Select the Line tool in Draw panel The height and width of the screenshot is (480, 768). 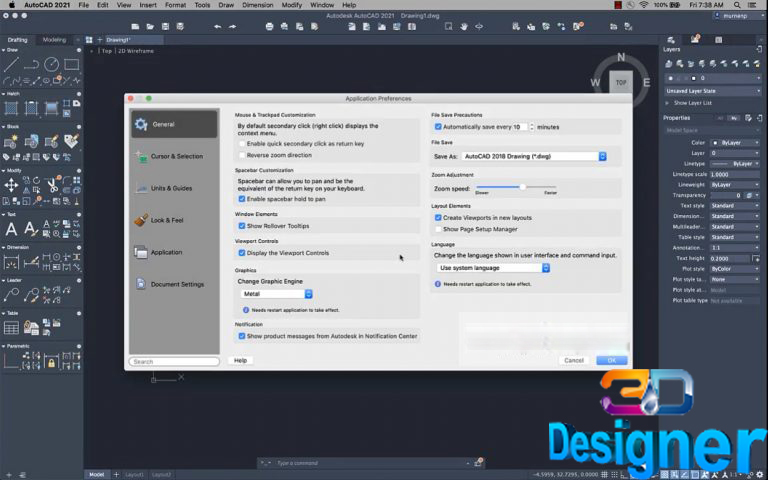(11, 65)
